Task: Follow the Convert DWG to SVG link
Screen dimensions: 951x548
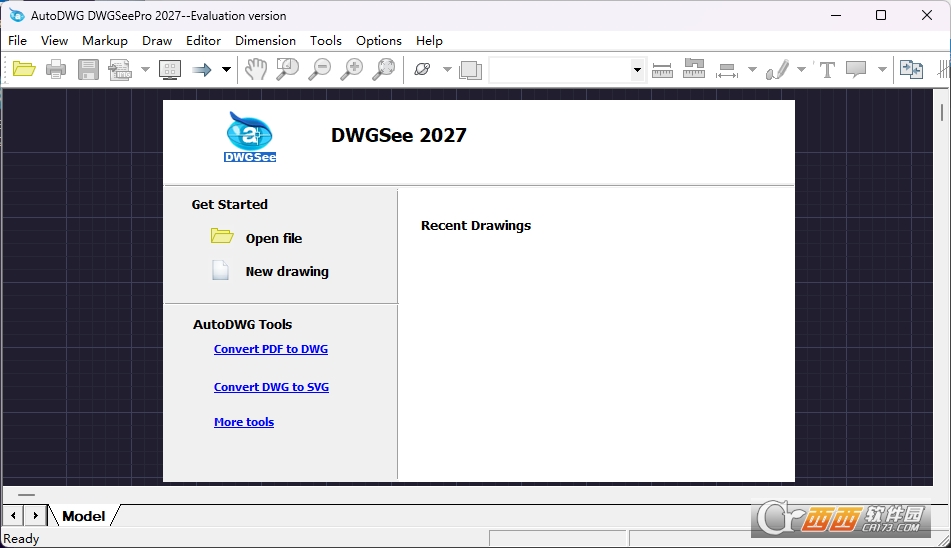Action: click(272, 387)
